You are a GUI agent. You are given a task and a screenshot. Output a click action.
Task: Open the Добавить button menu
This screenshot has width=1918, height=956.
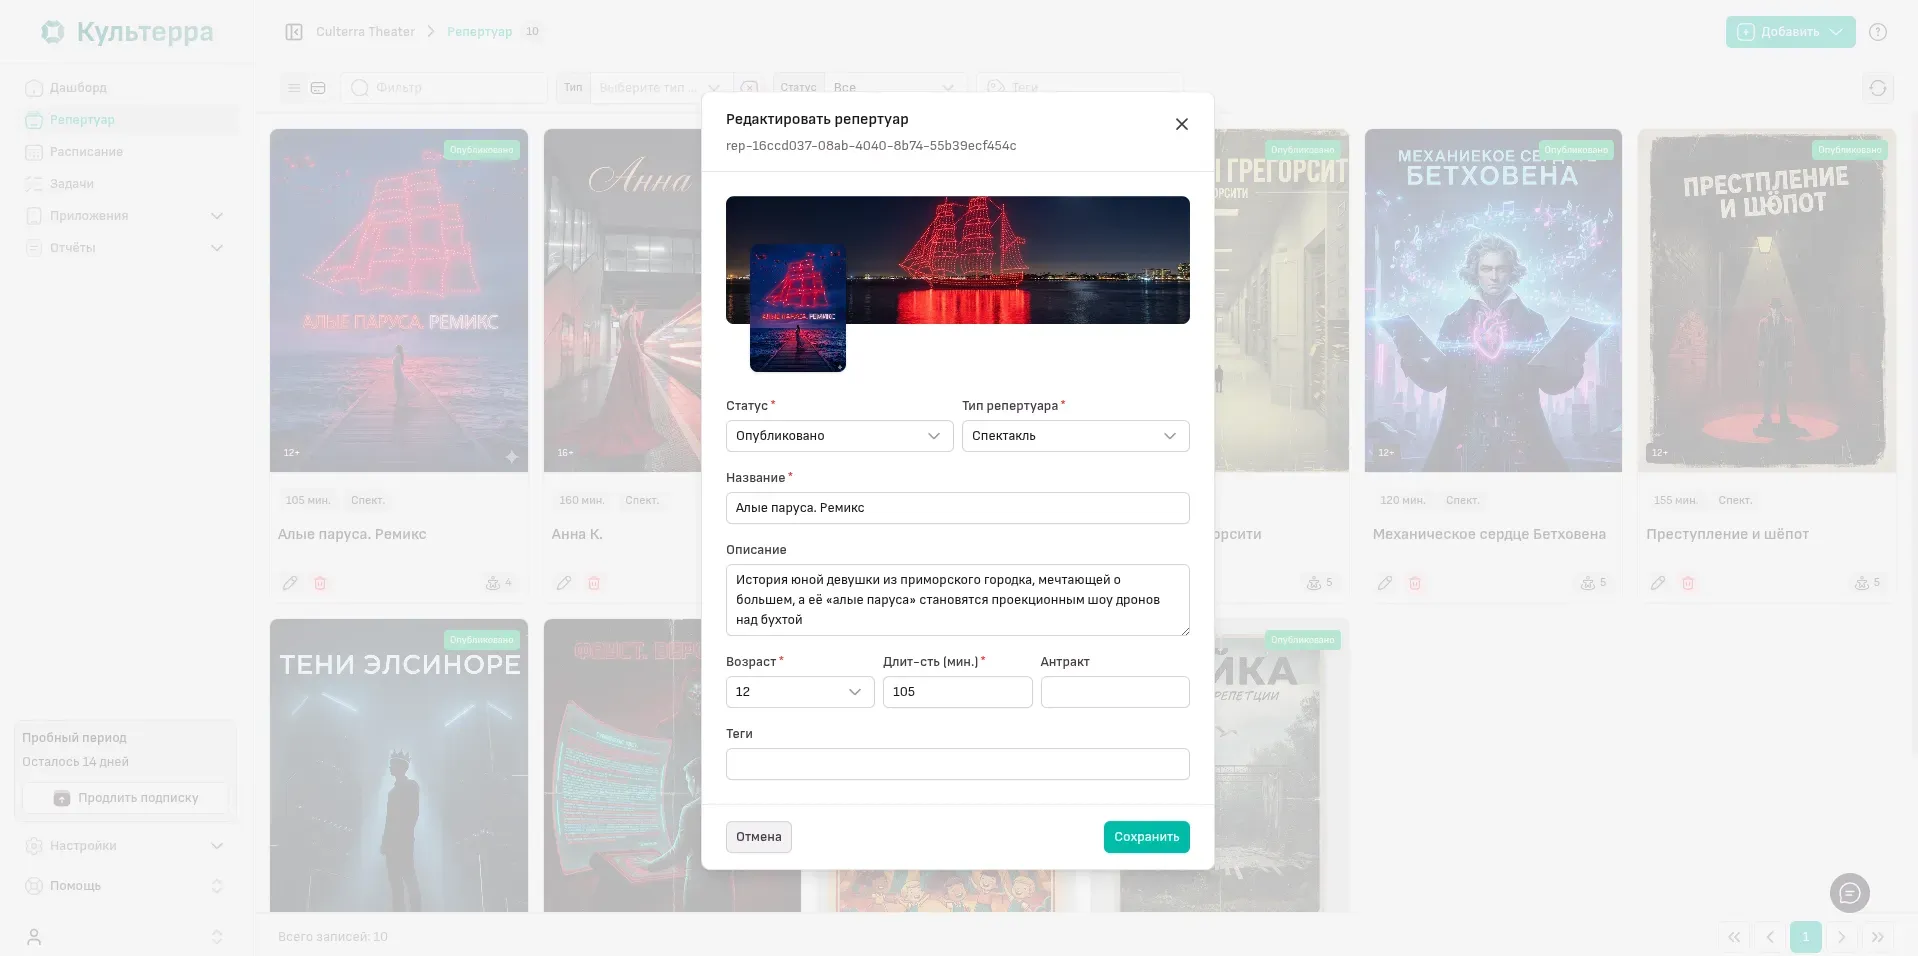pyautogui.click(x=1790, y=32)
